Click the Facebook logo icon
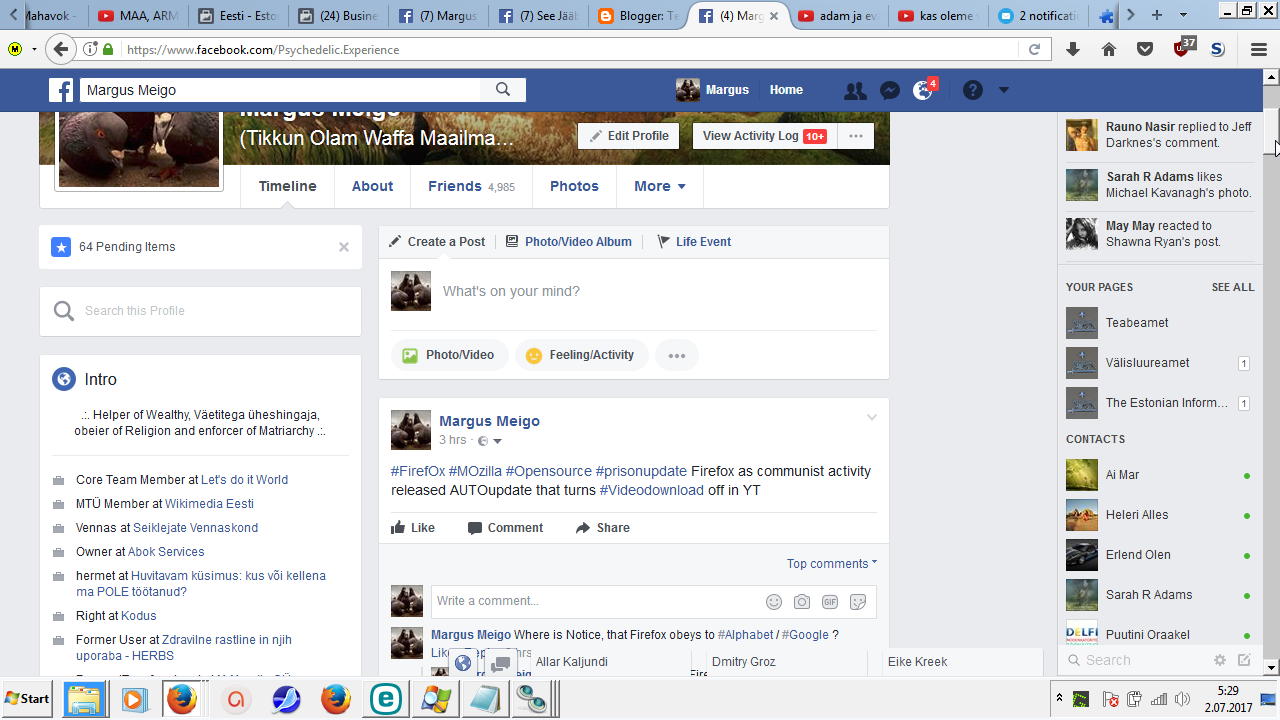Image resolution: width=1280 pixels, height=720 pixels. [x=62, y=90]
